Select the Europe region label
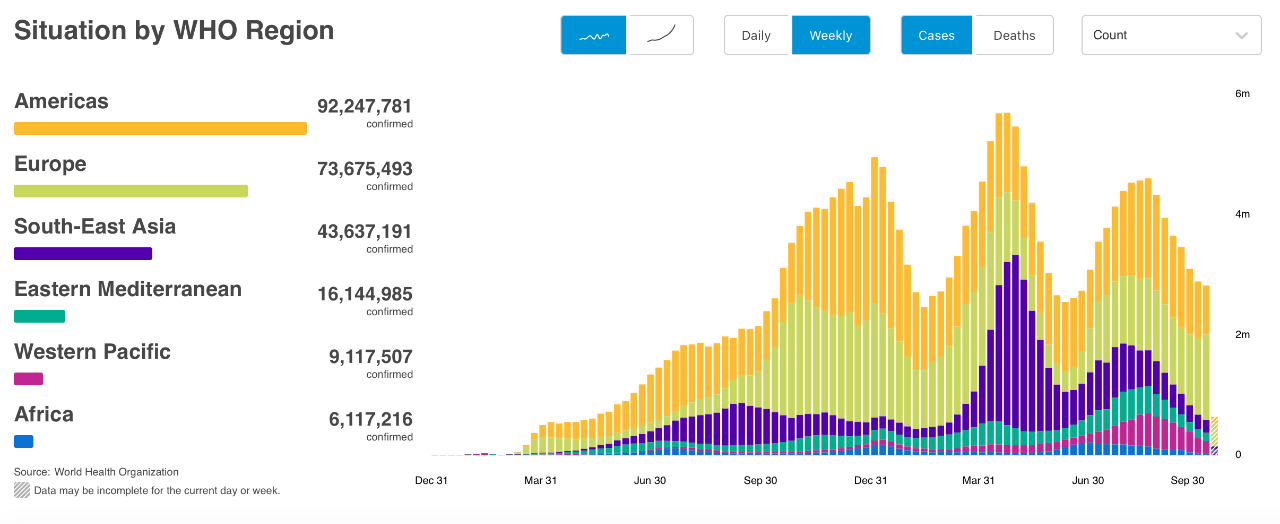The width and height of the screenshot is (1280, 524). click(50, 164)
